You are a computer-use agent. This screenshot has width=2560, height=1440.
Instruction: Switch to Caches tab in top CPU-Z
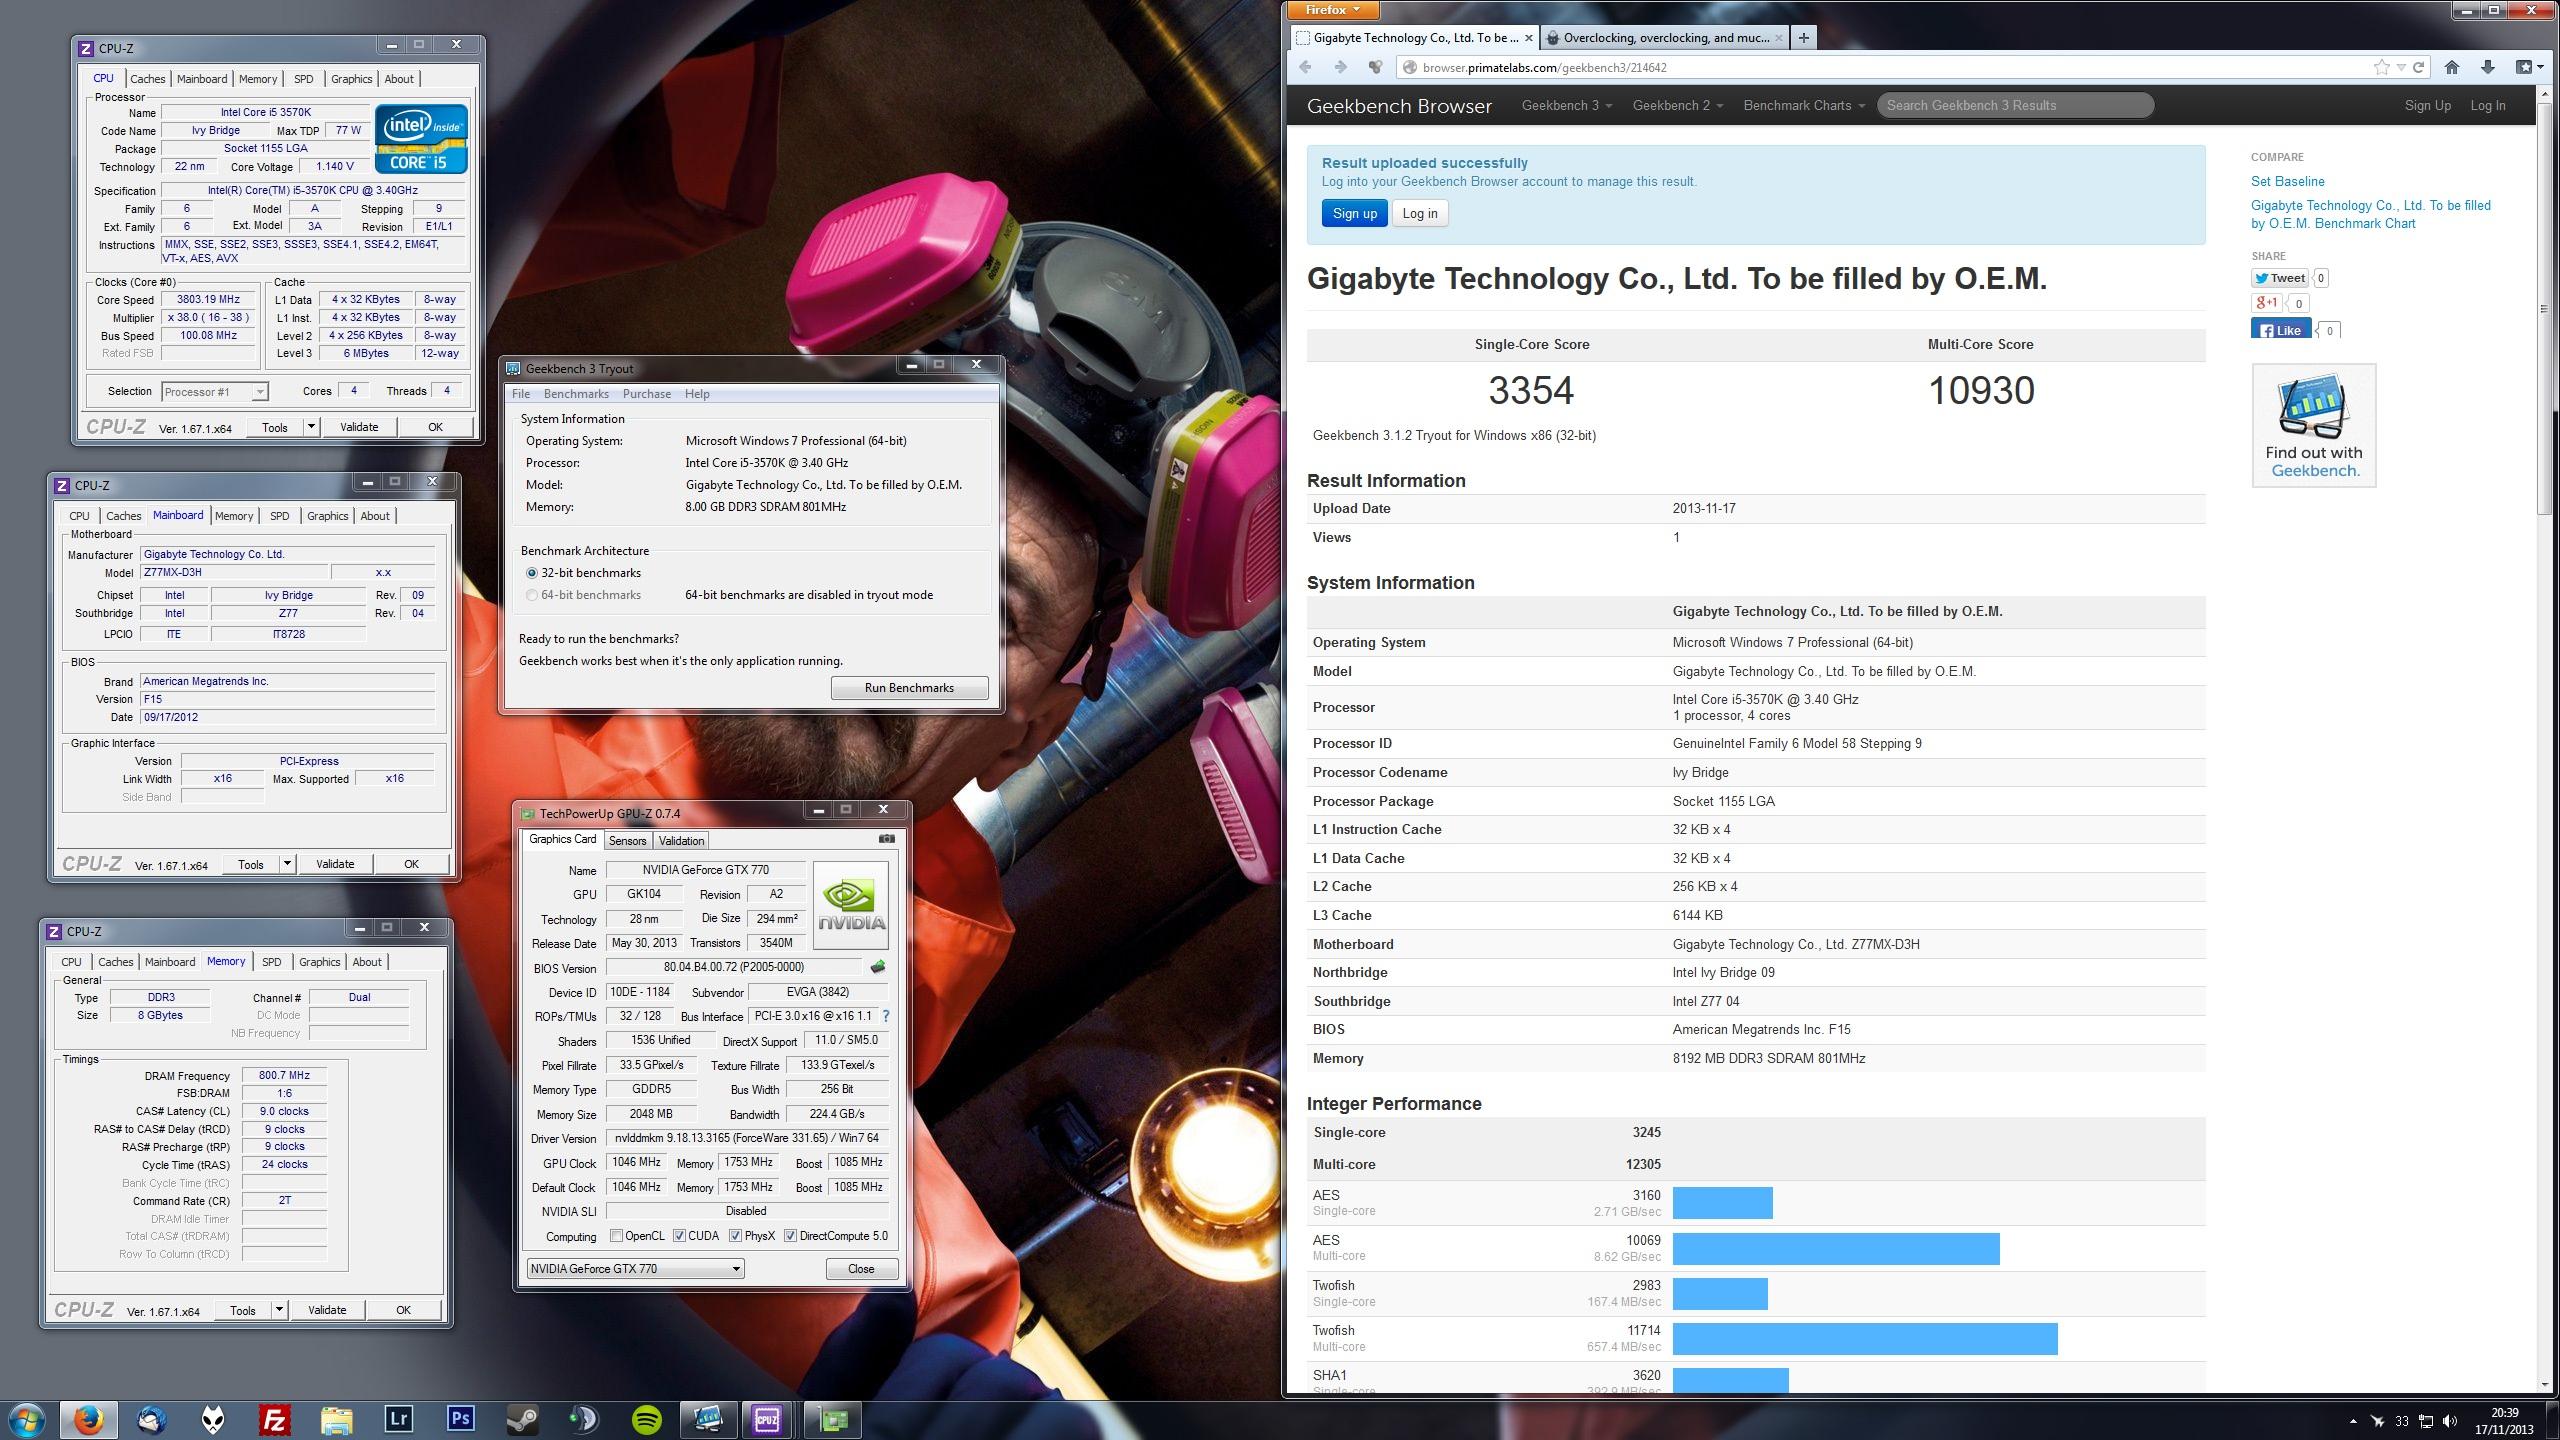[x=147, y=79]
